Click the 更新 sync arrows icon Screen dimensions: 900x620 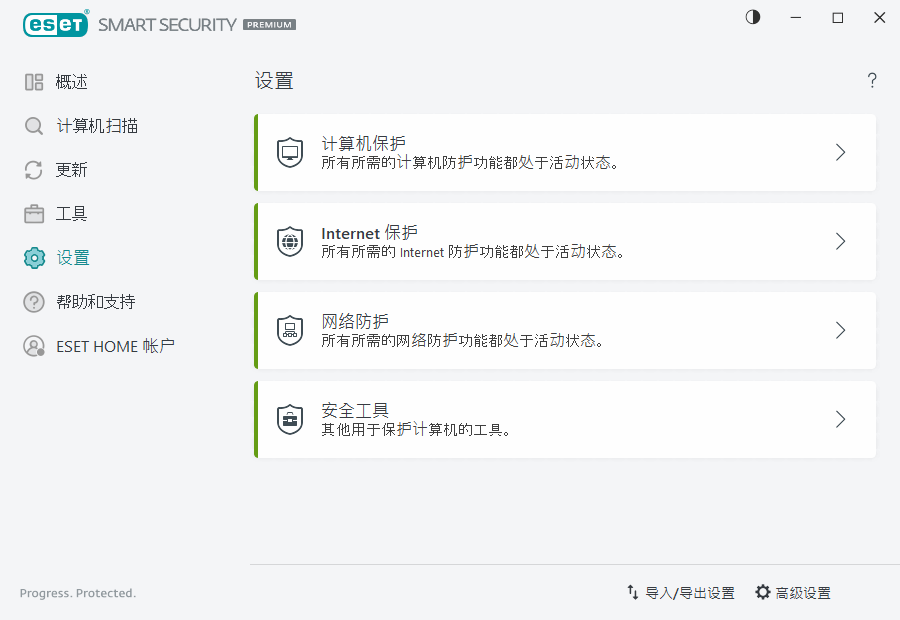(33, 169)
